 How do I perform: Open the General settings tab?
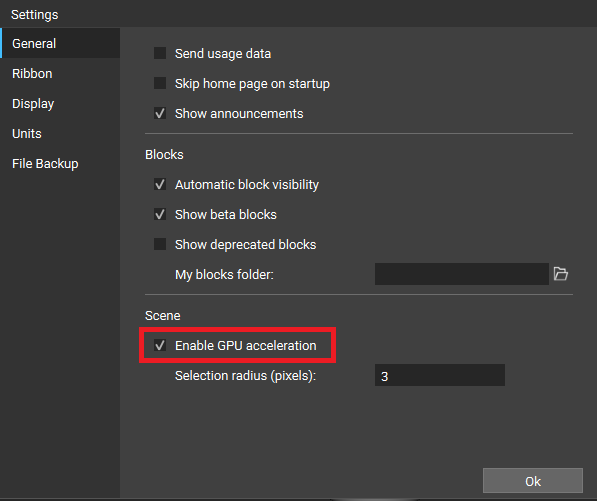(x=60, y=43)
